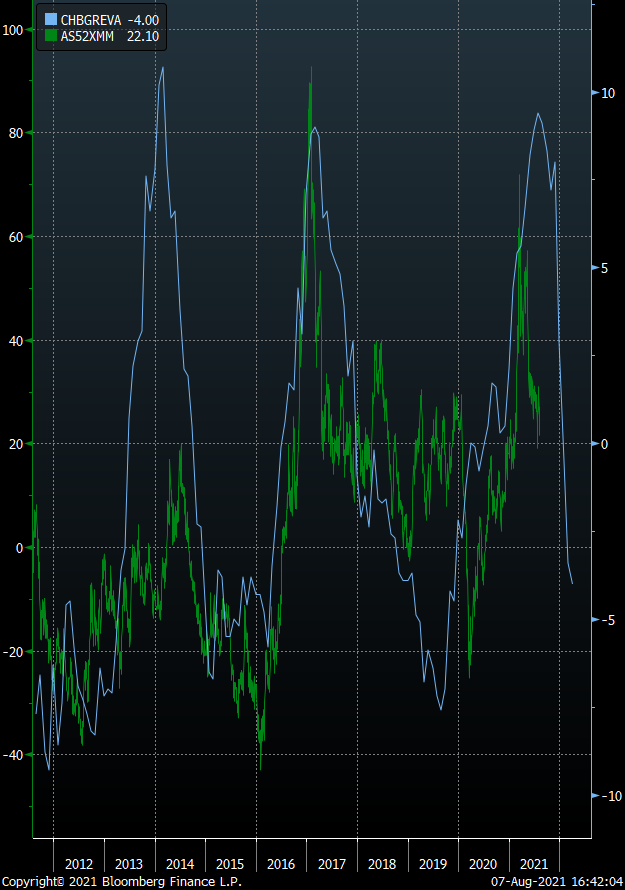
Task: Click the -5 label on right axis
Action: click(607, 620)
